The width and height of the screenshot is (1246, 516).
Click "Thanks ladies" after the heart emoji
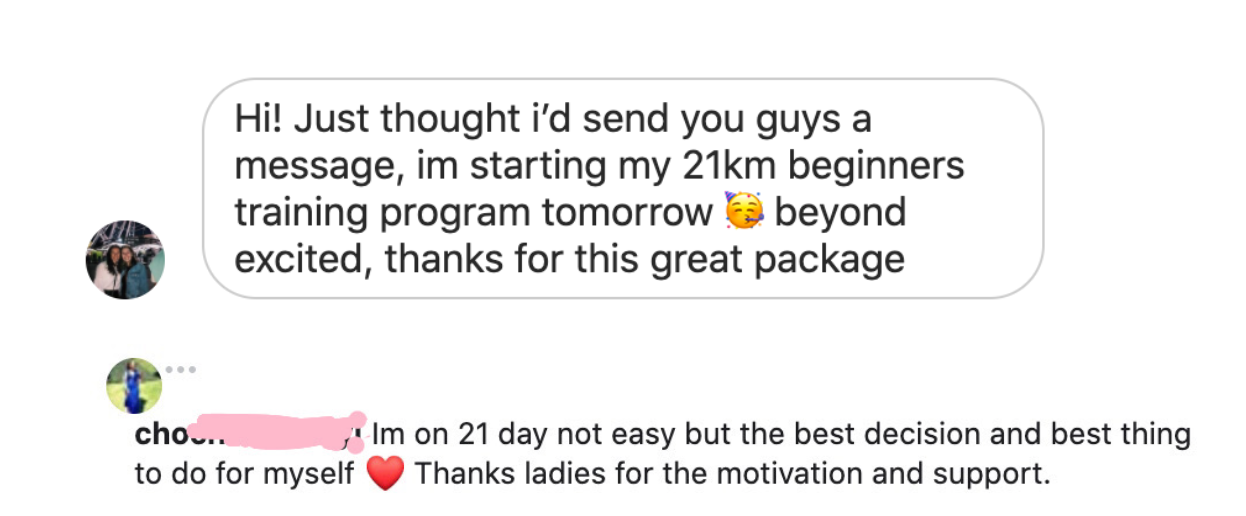tap(482, 473)
